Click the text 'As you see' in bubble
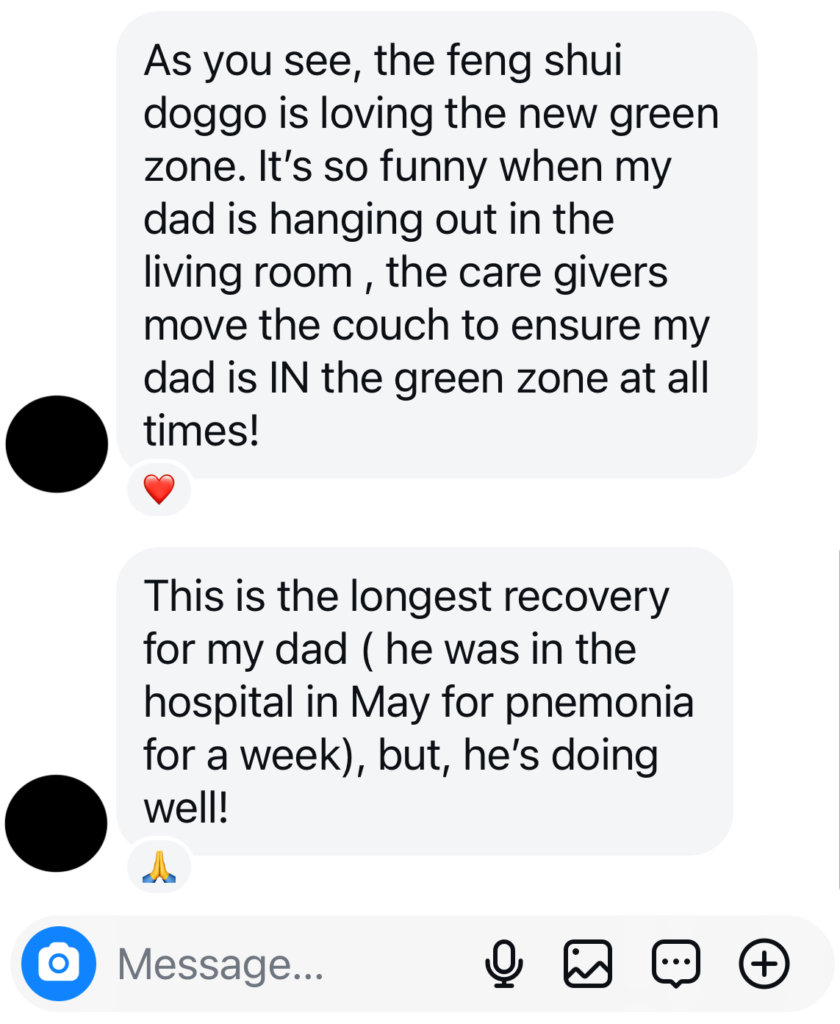 pos(252,62)
